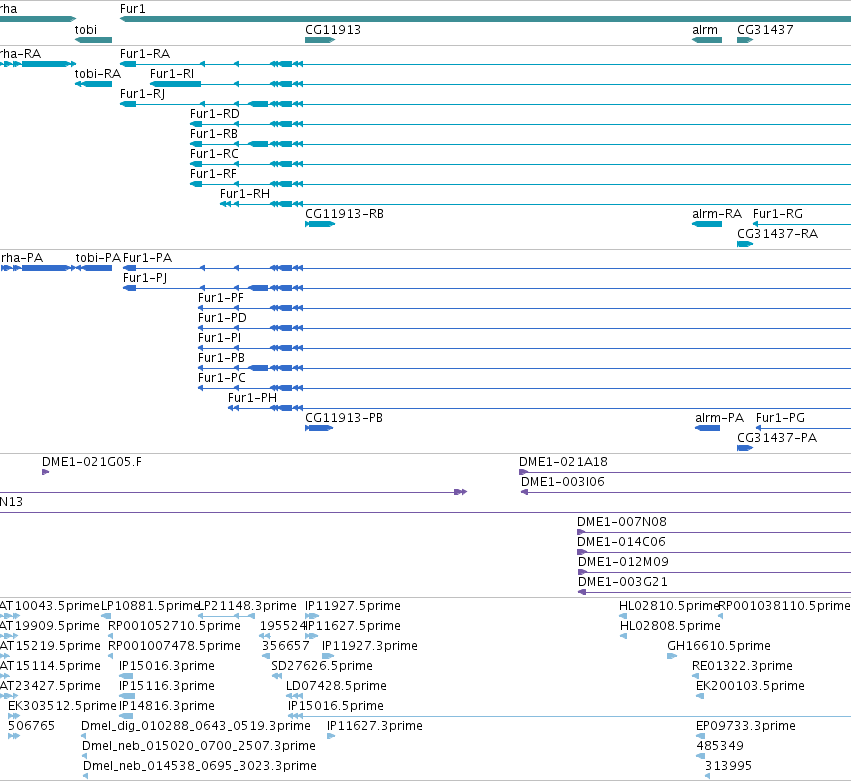Click the CG31437-PA protein label
Screen dimensions: 851x781
pos(777,438)
